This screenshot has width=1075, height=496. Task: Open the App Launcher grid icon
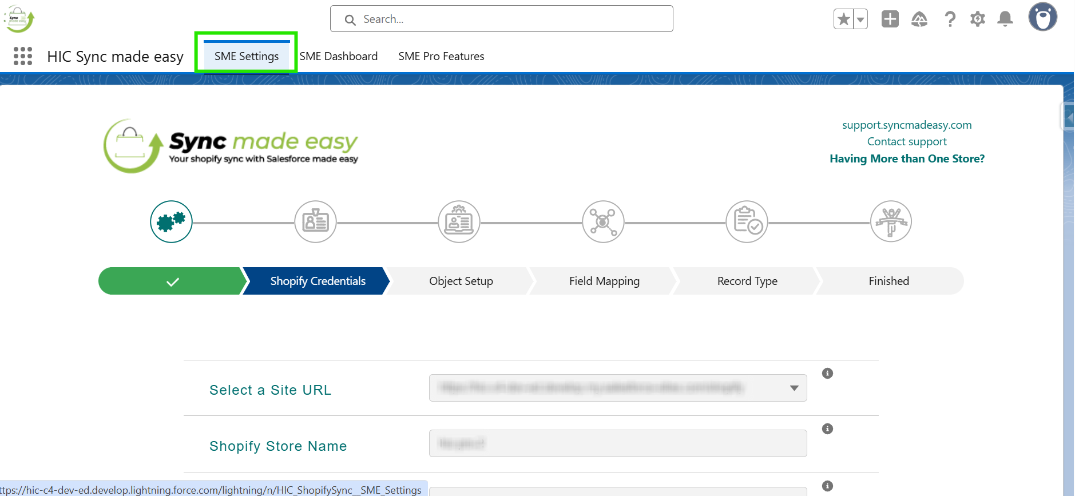(23, 56)
